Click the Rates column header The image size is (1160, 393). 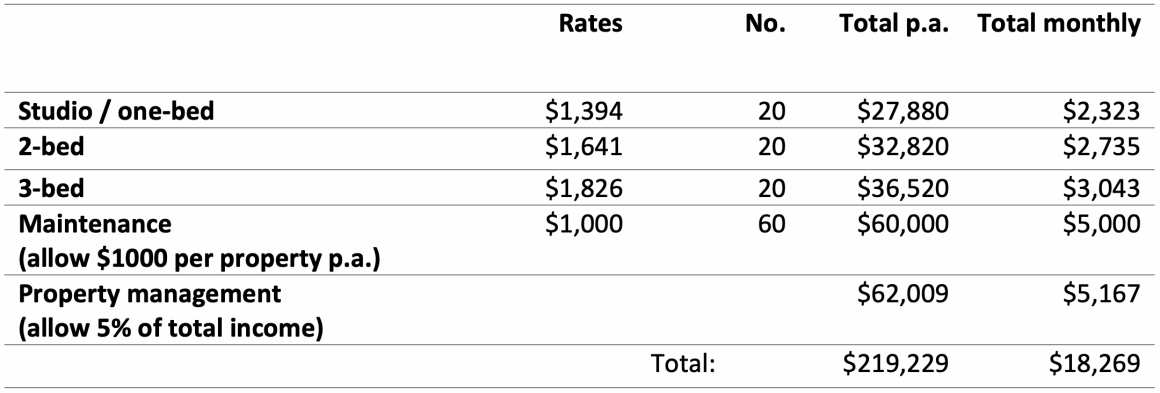click(x=590, y=24)
